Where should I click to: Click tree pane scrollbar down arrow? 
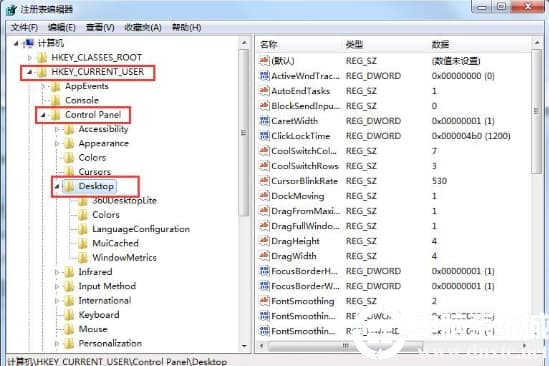(x=244, y=346)
